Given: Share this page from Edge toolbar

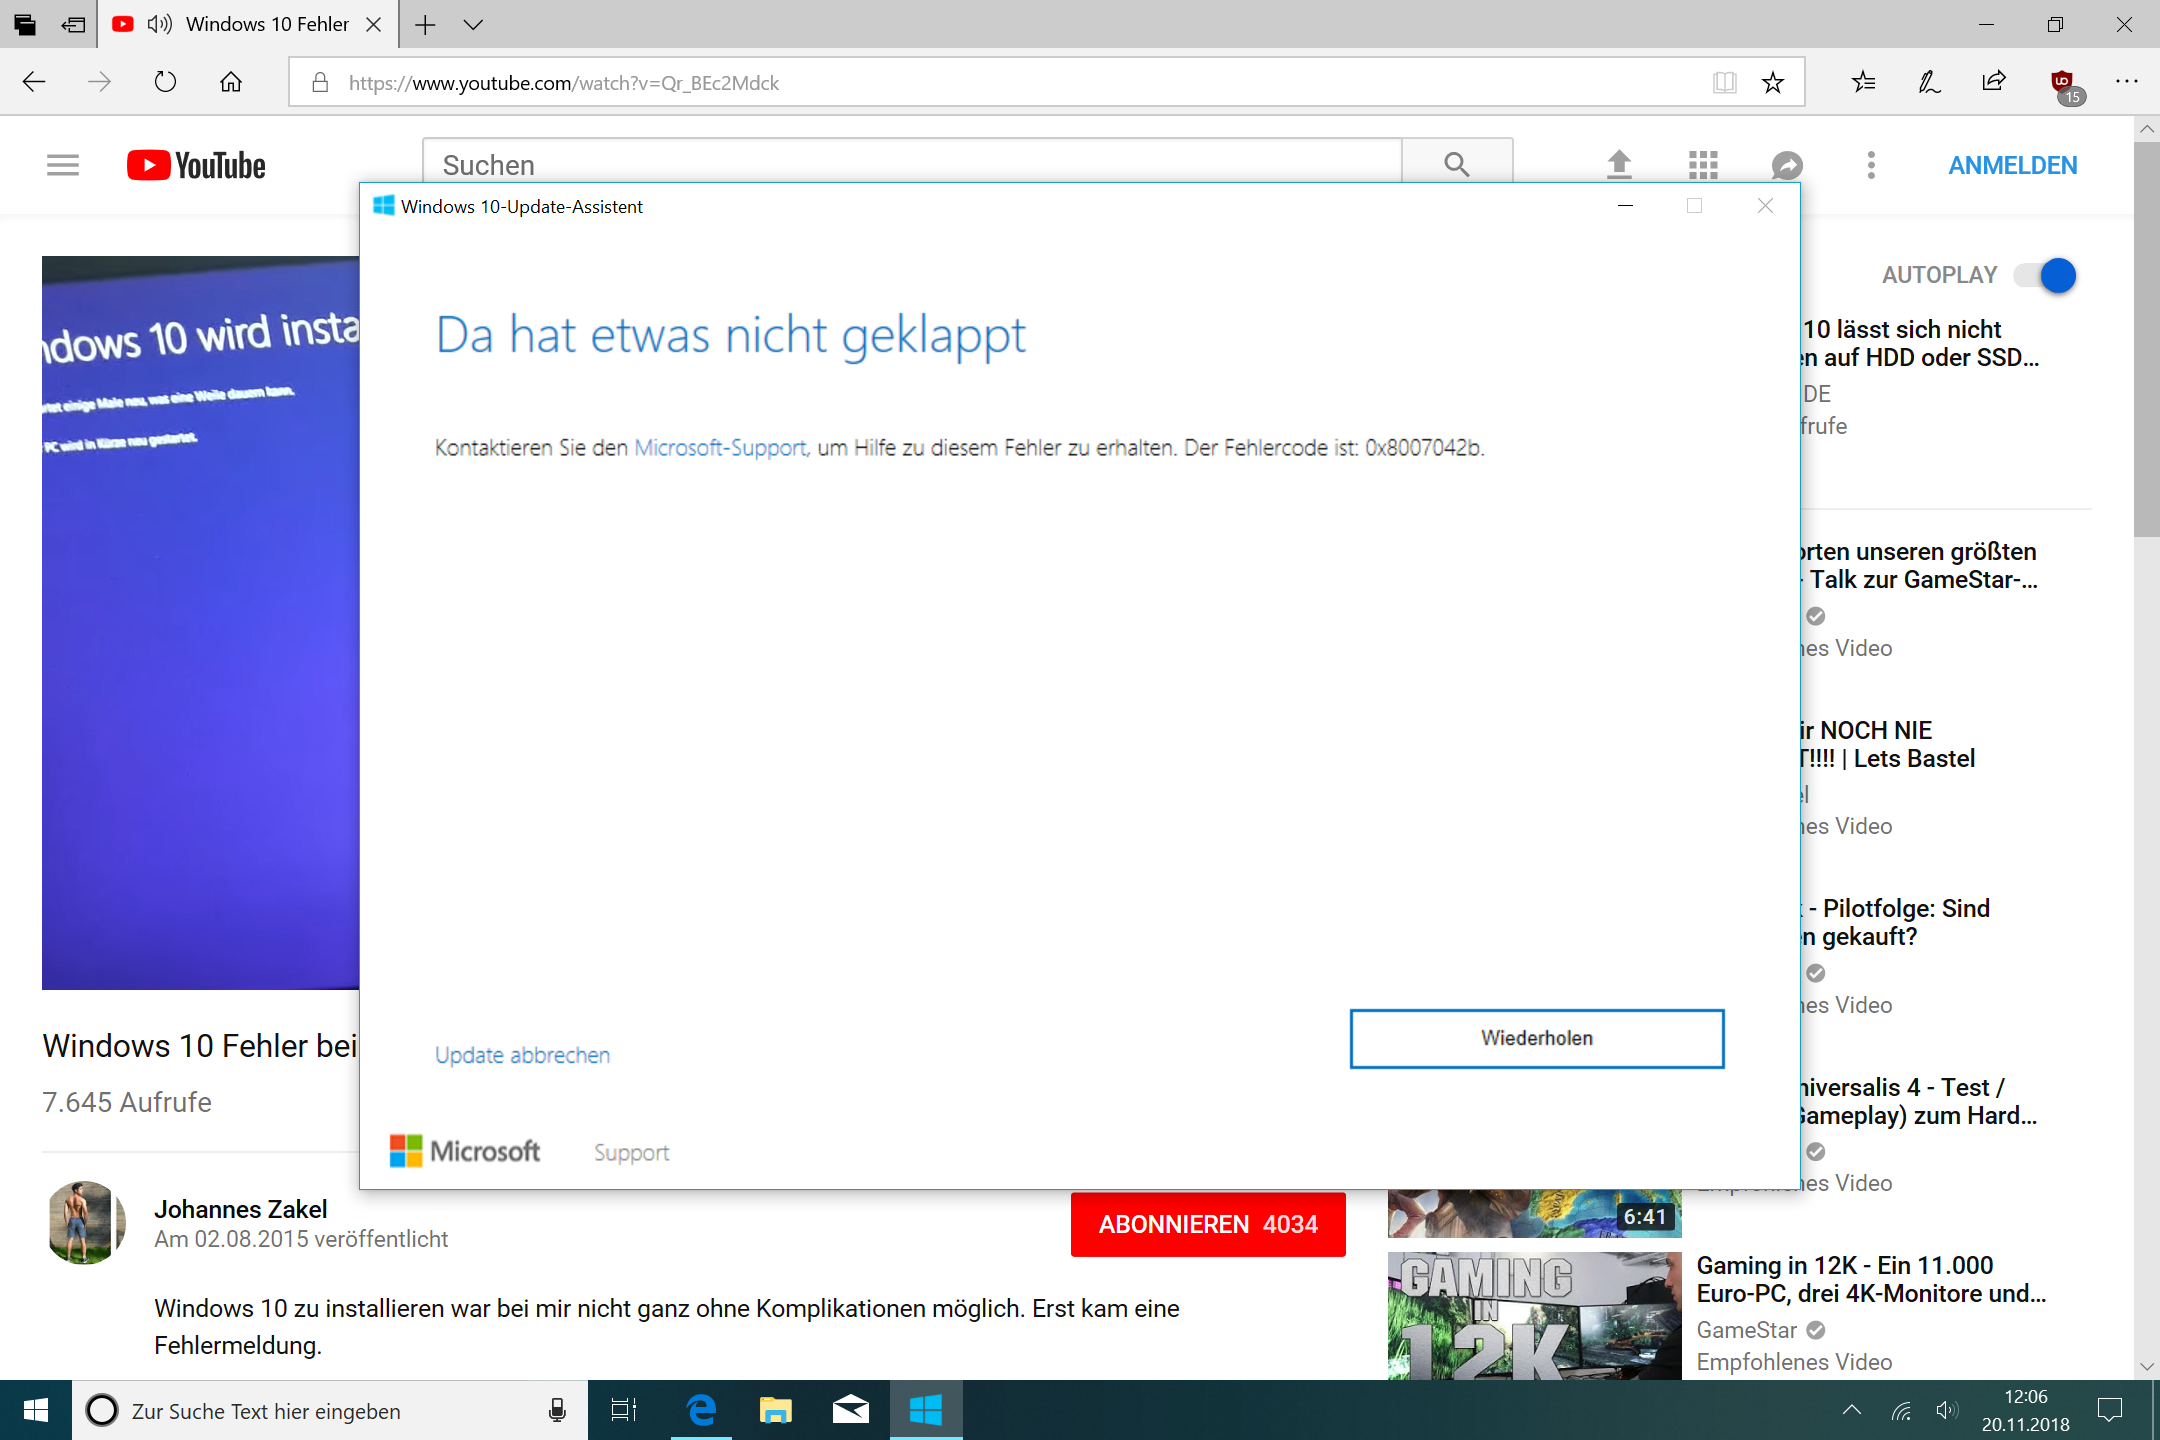Looking at the screenshot, I should tap(1994, 82).
